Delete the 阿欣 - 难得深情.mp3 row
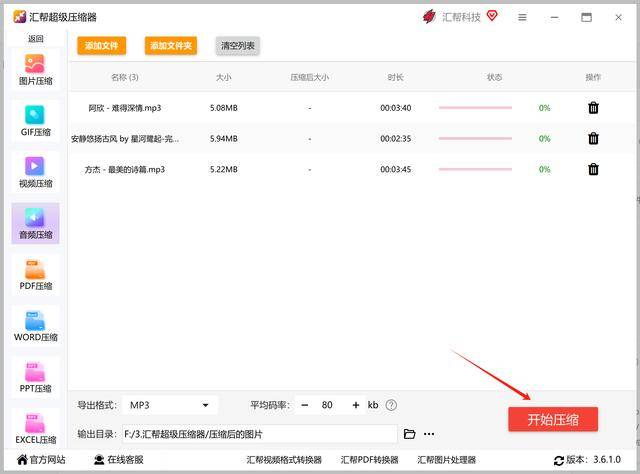640x474 pixels. click(x=593, y=108)
